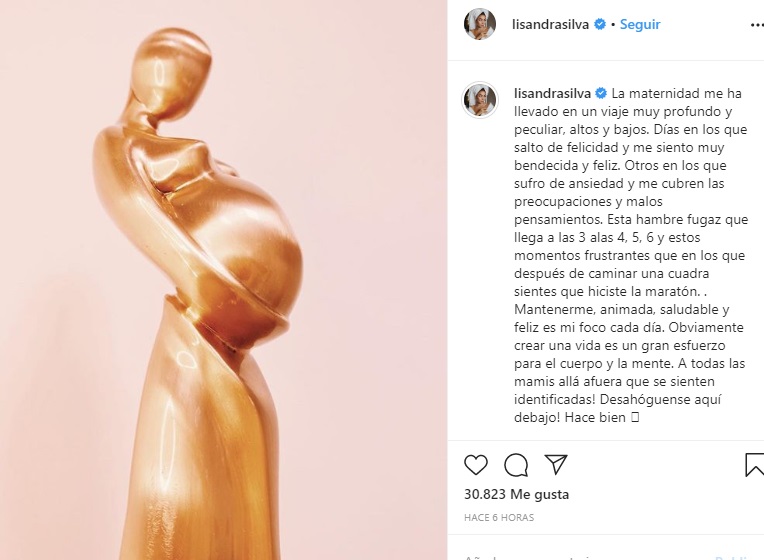This screenshot has width=764, height=560.
Task: Open the lisandrasilva profile avatar in the header
Action: (x=480, y=24)
